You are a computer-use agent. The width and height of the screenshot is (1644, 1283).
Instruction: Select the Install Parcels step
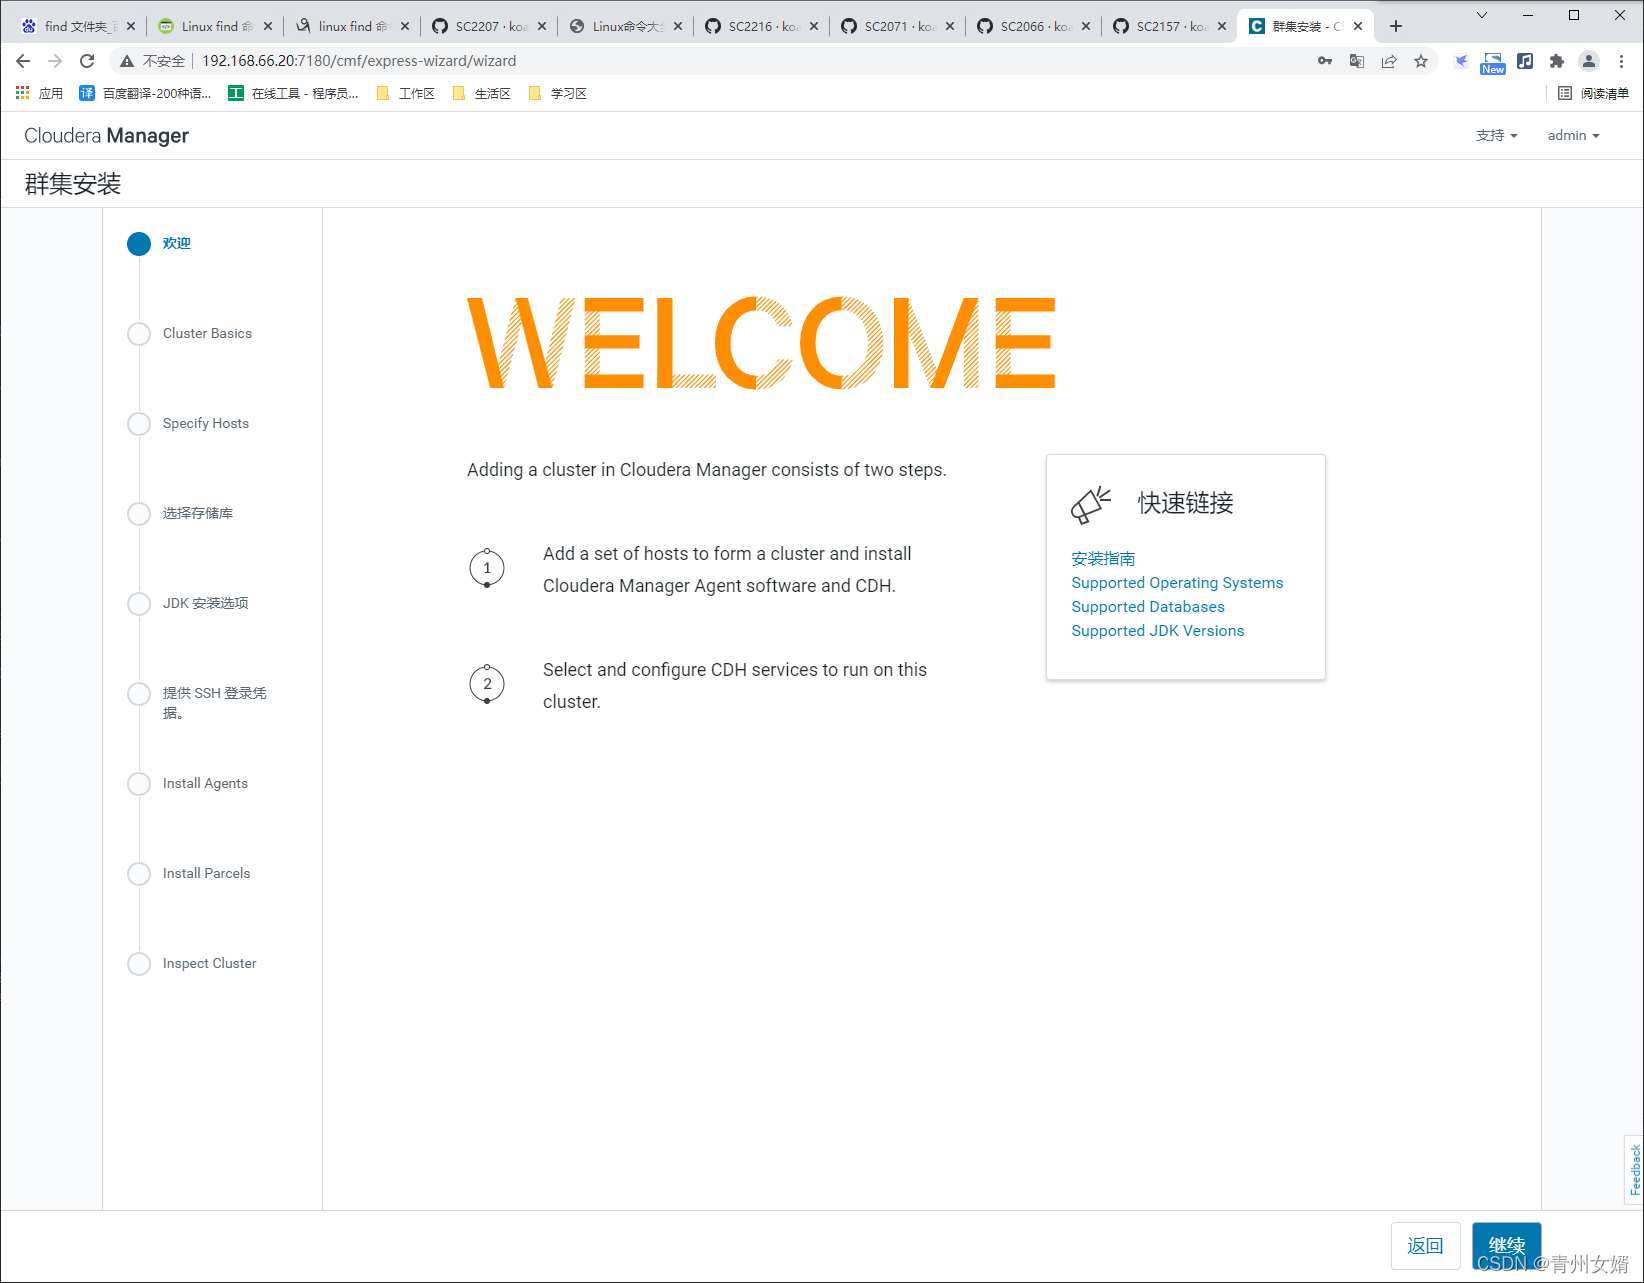pos(189,873)
